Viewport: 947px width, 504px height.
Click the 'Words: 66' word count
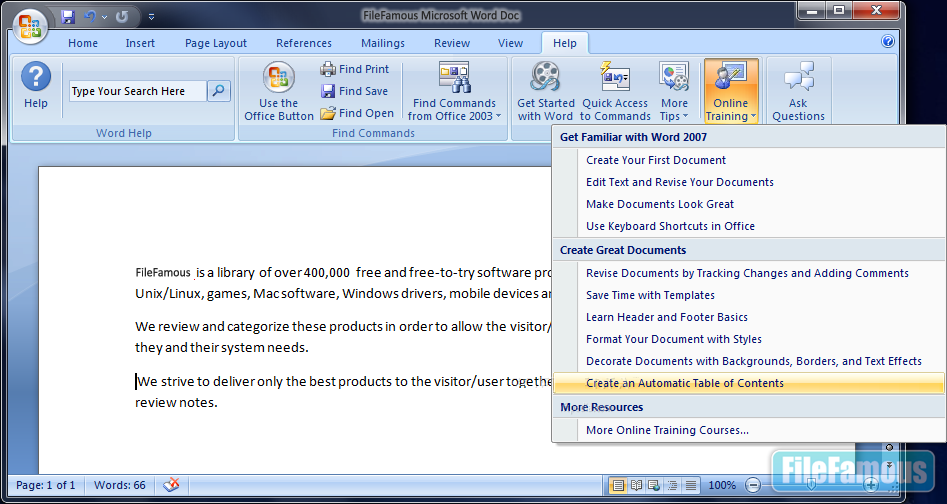[120, 485]
